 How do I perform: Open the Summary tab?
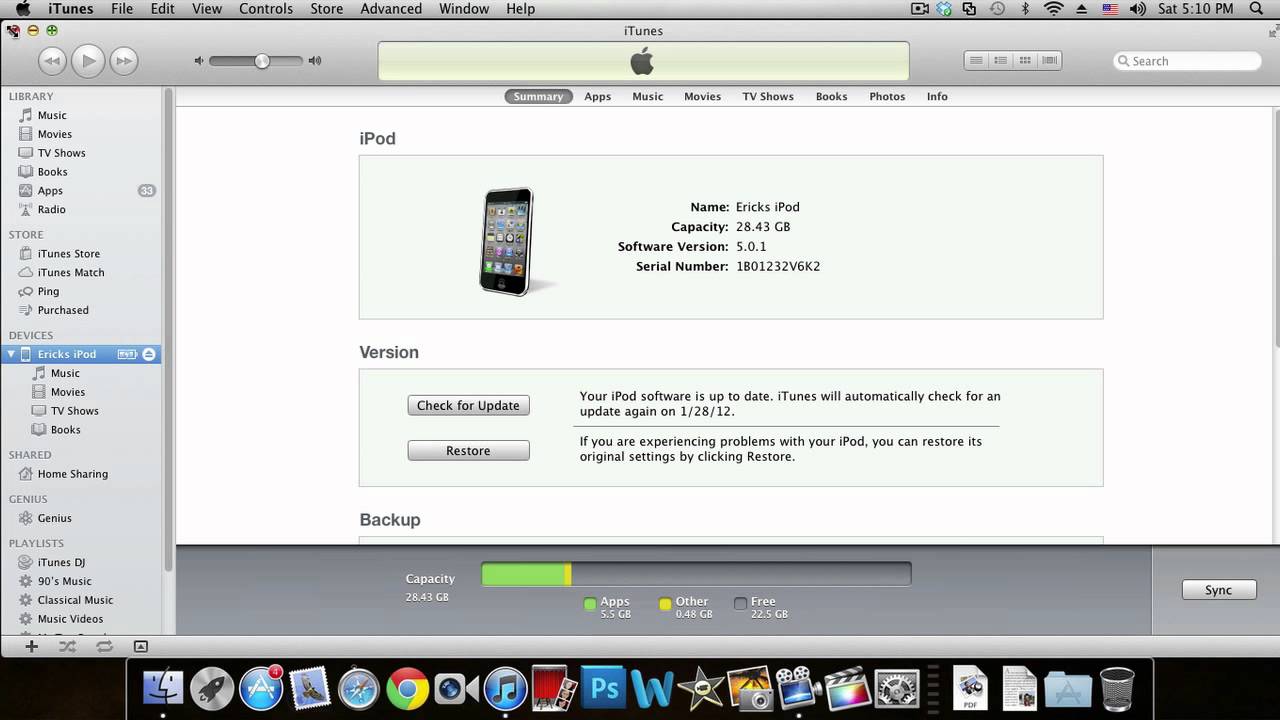538,97
